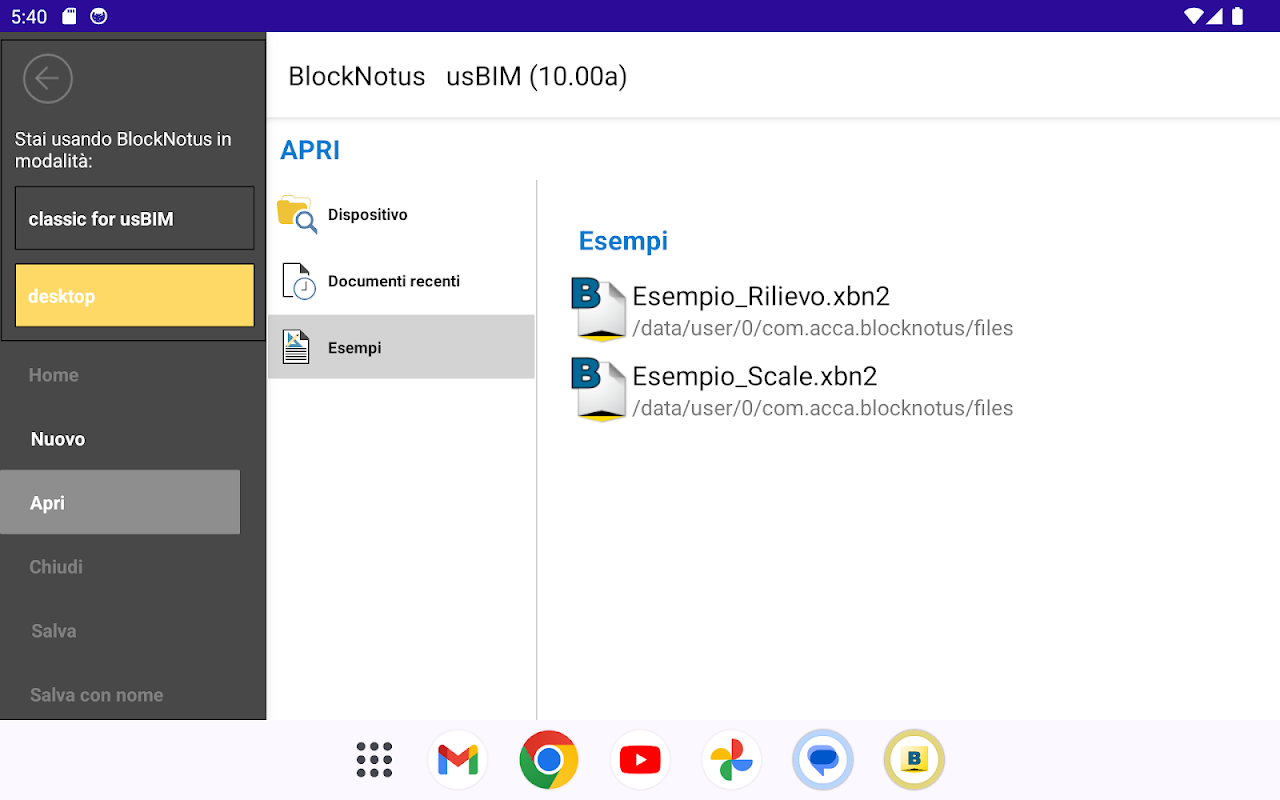Open Google Photos from the taskbar

point(732,760)
